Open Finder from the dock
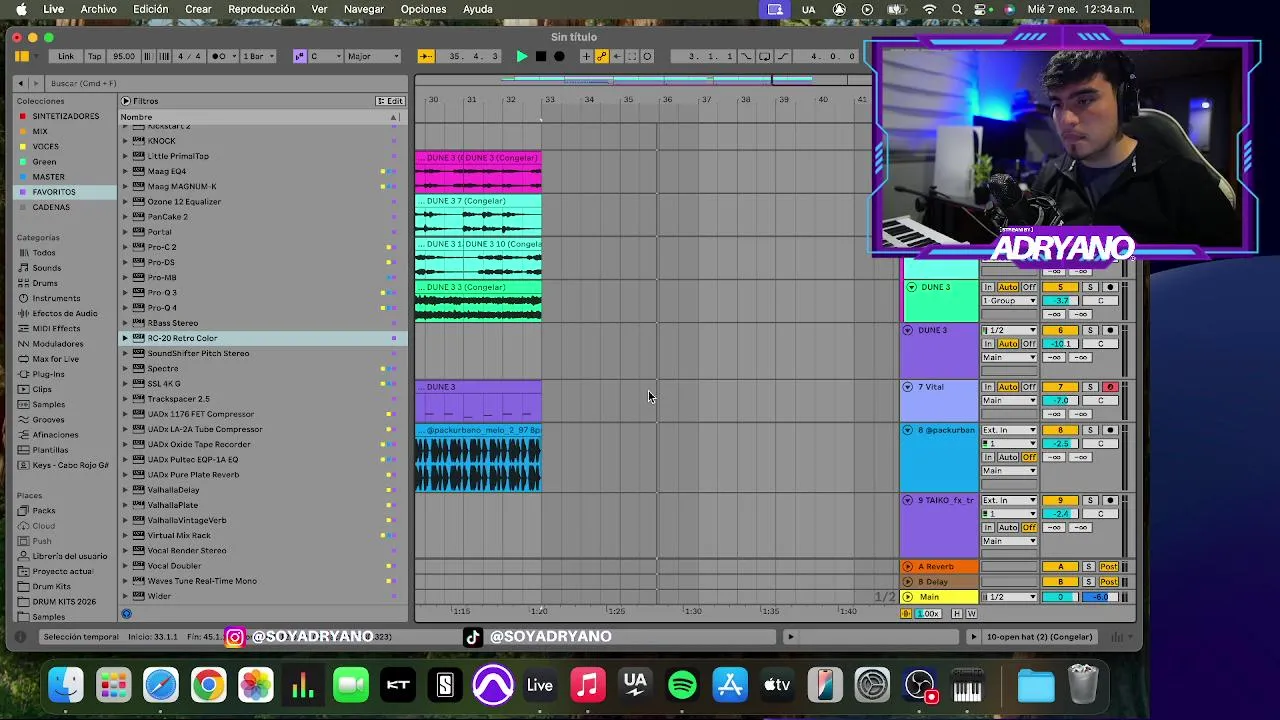This screenshot has height=720, width=1280. click(x=66, y=685)
